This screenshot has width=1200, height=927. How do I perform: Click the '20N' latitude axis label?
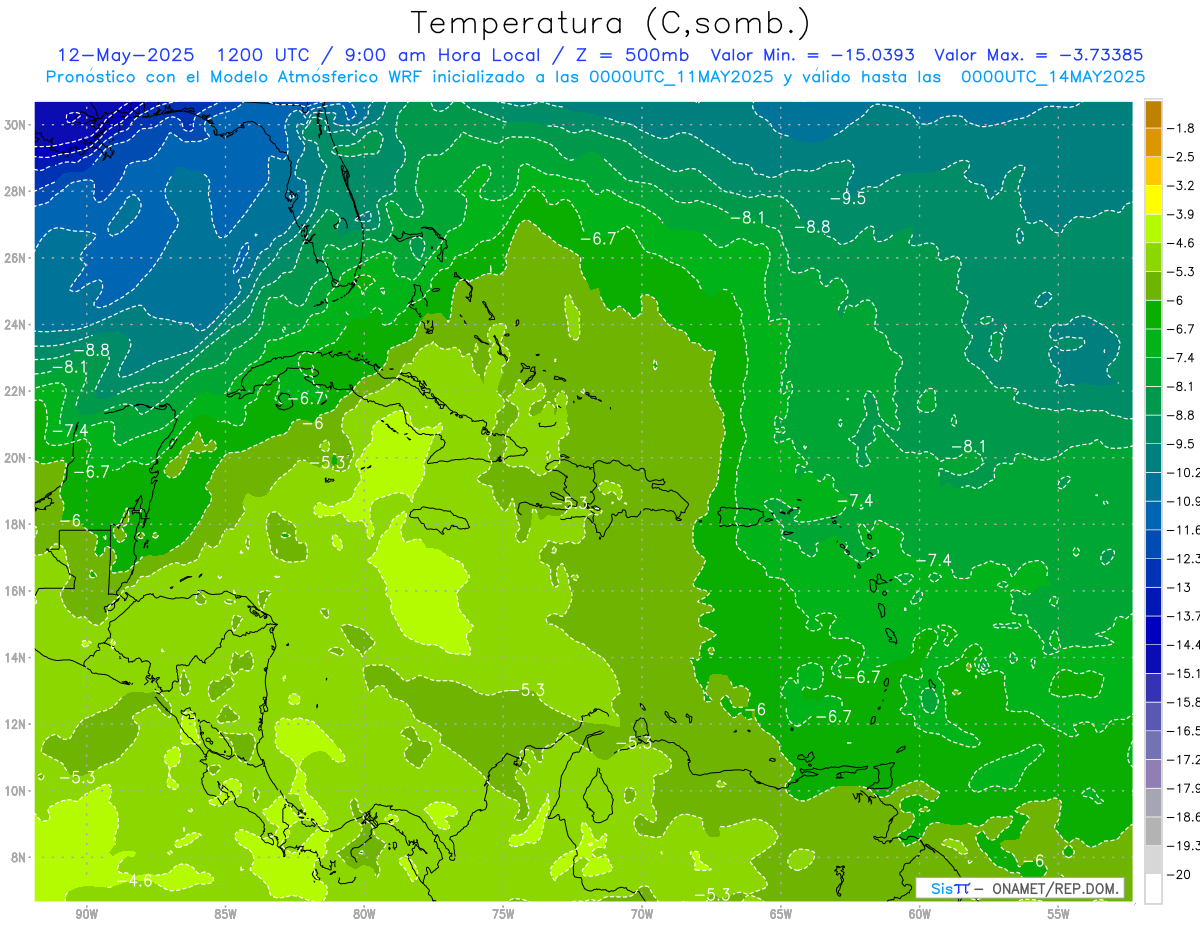coord(15,458)
